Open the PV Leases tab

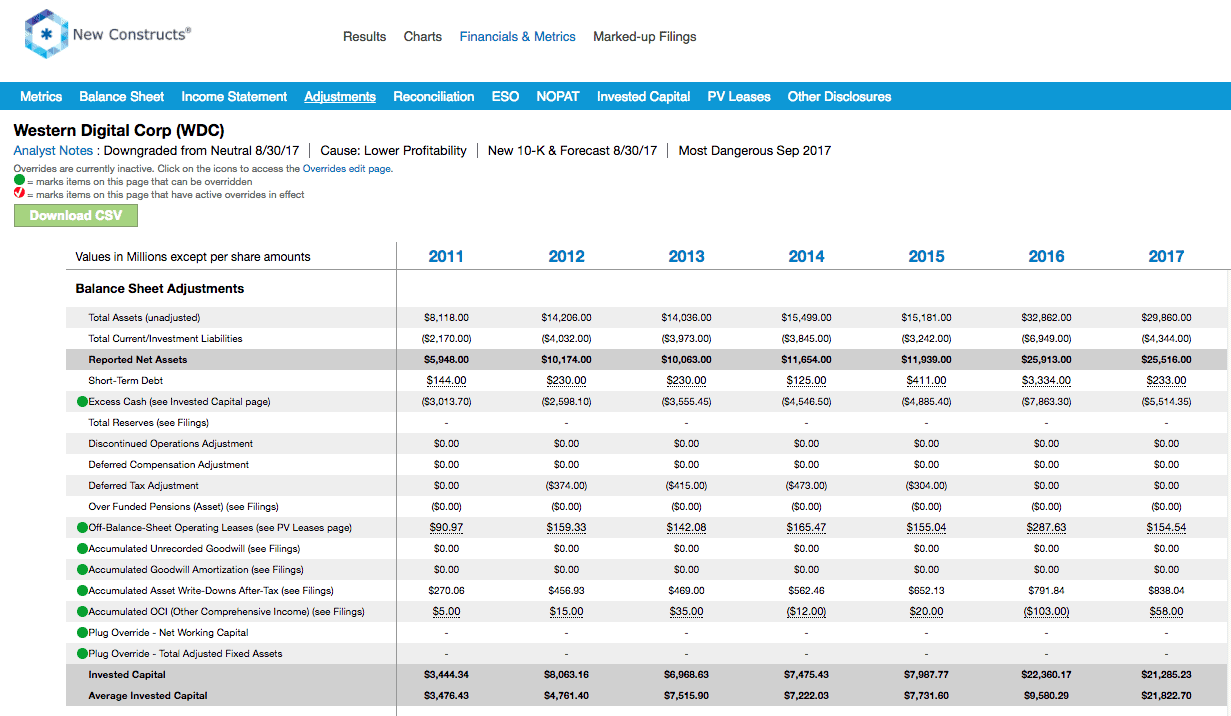pos(739,97)
